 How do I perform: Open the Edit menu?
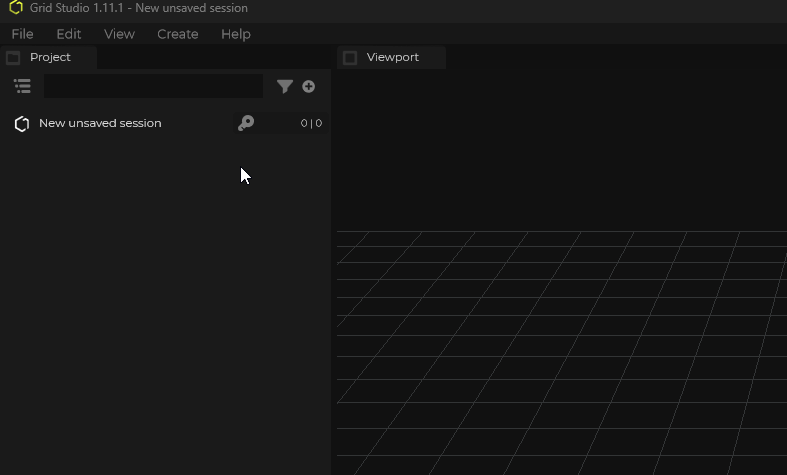point(69,34)
